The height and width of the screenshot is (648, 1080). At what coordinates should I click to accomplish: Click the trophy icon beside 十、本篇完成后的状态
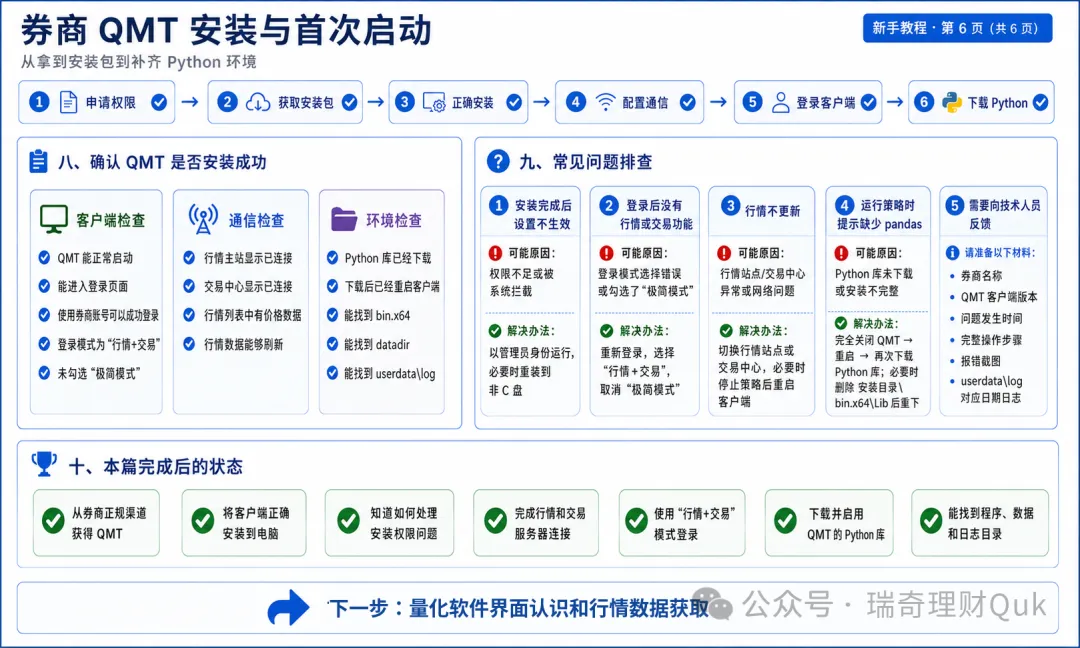tap(44, 464)
